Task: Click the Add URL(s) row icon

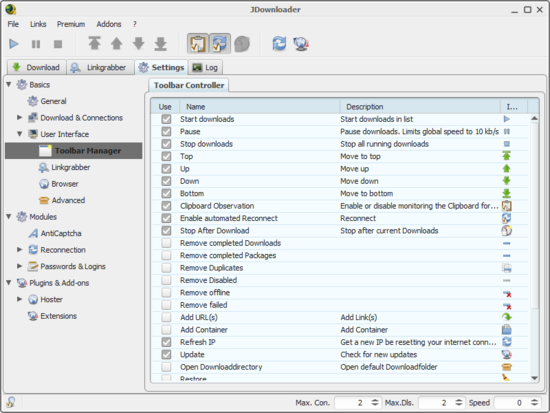Action: (x=507, y=317)
